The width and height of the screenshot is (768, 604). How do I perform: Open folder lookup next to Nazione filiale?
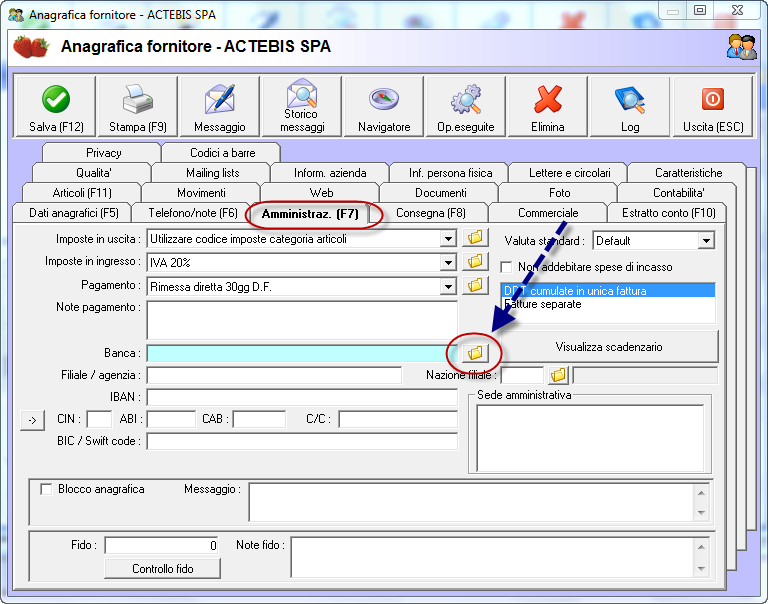coord(558,375)
